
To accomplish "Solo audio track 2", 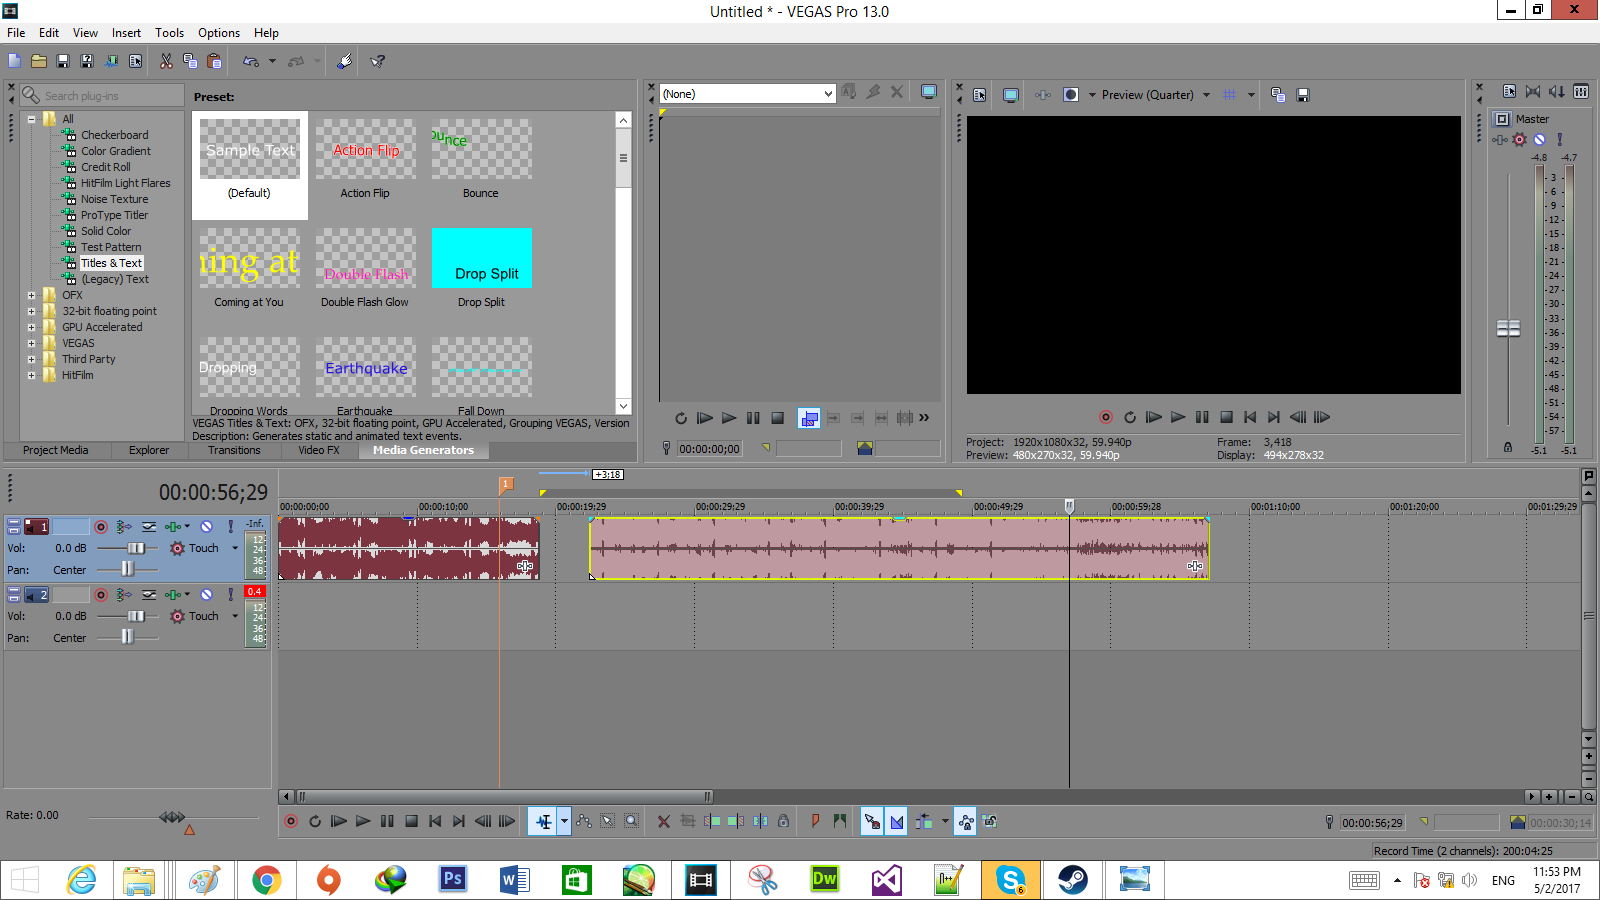I will pos(231,594).
